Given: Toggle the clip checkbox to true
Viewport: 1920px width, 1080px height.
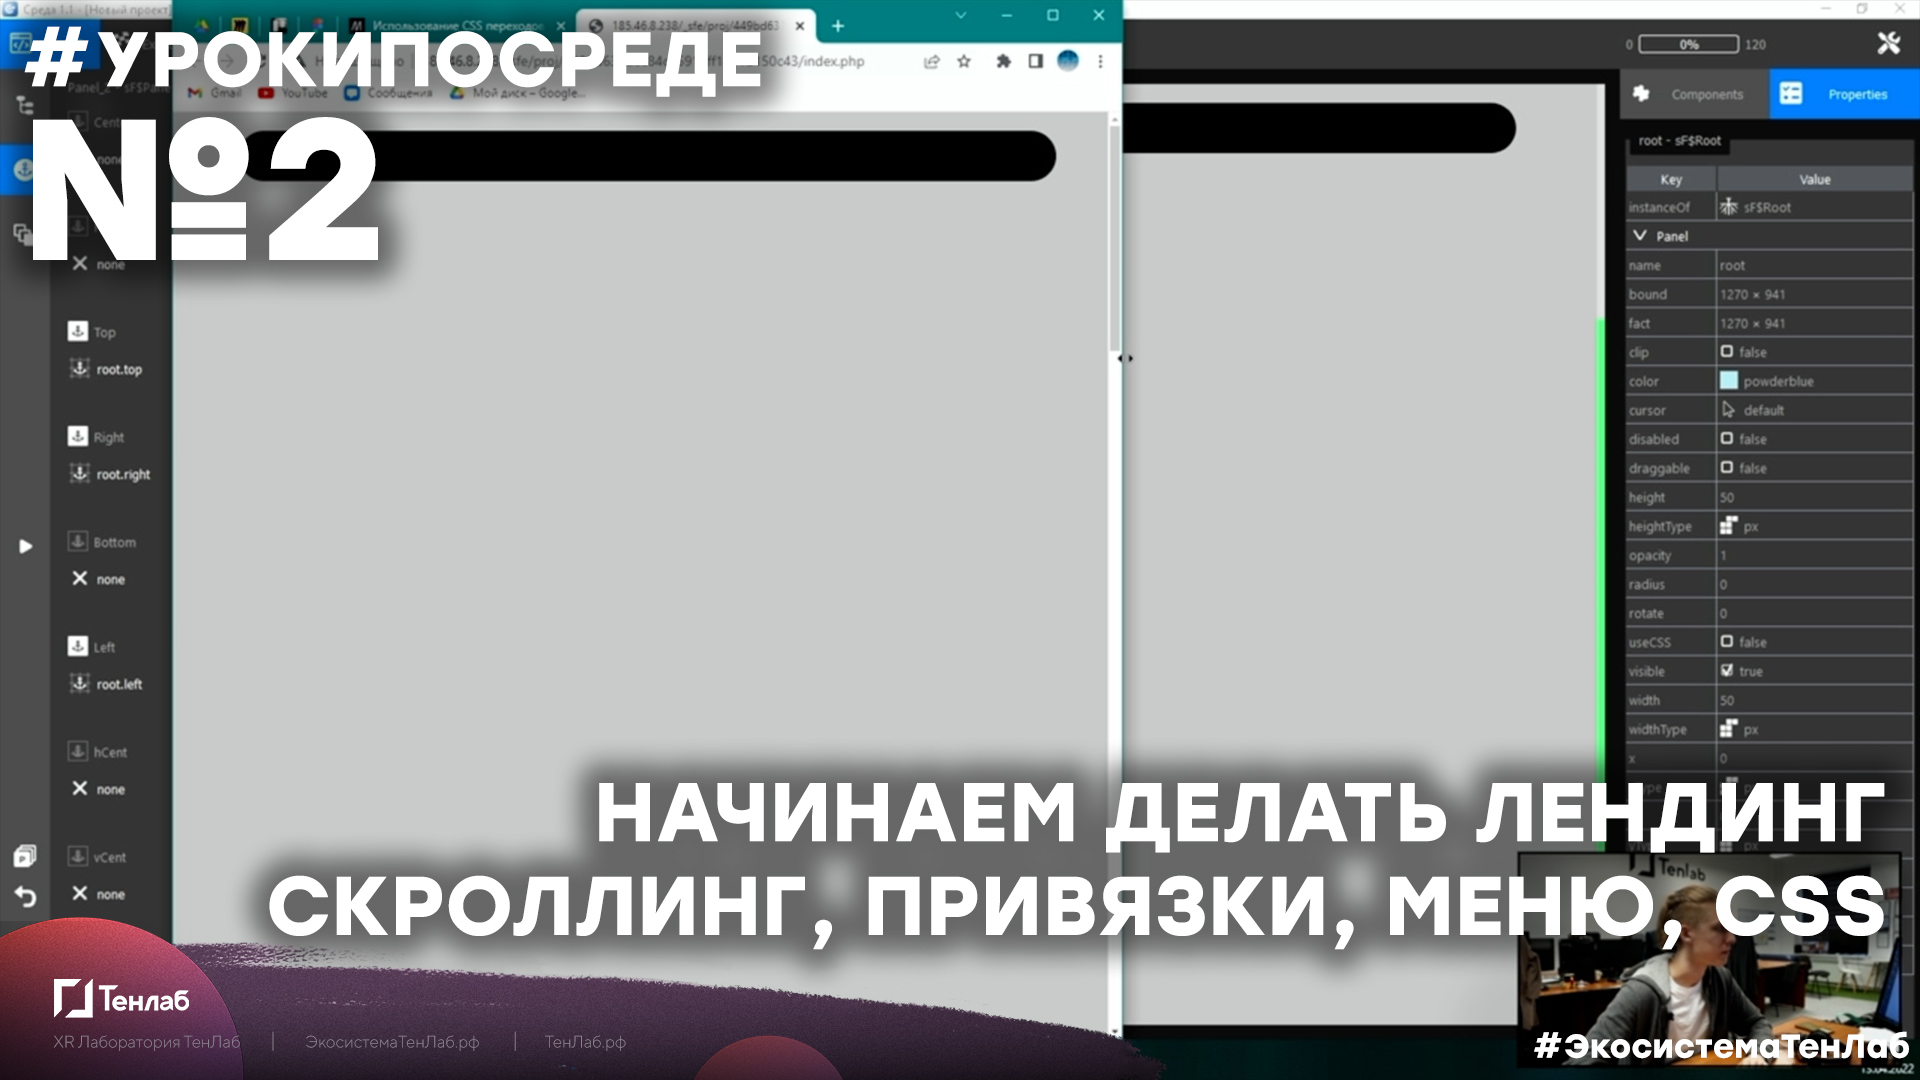Looking at the screenshot, I should coord(1729,351).
